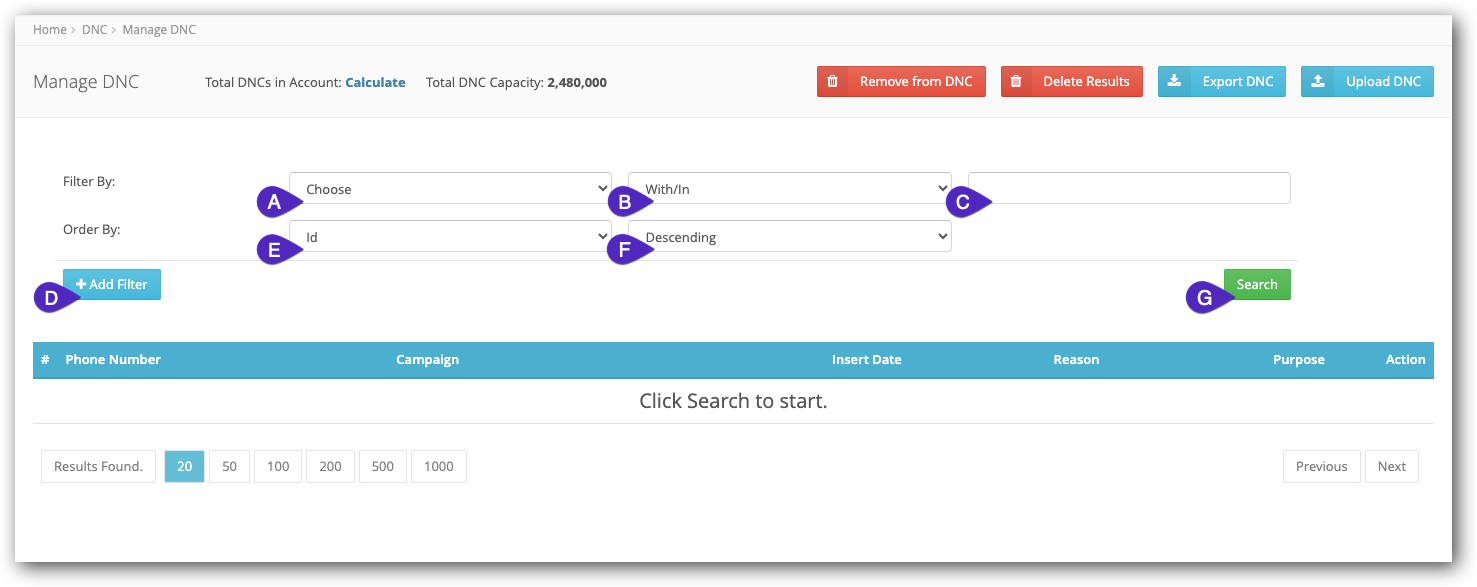The height and width of the screenshot is (587, 1477).
Task: Select 50 results per page
Action: coord(229,466)
